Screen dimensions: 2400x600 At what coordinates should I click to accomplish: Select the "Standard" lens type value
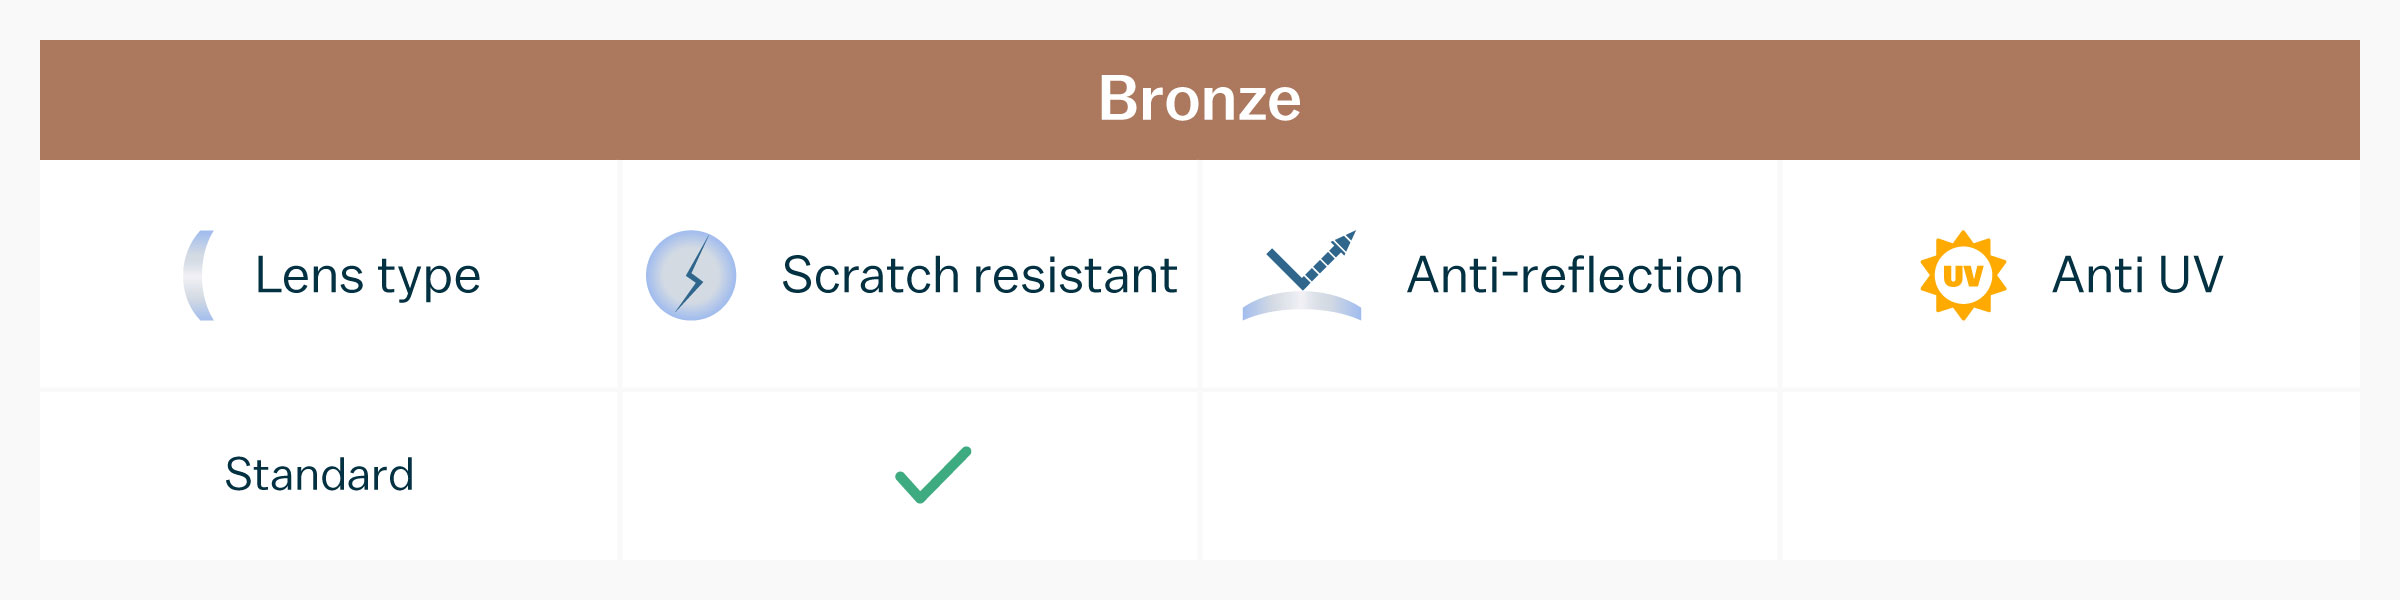tap(319, 475)
